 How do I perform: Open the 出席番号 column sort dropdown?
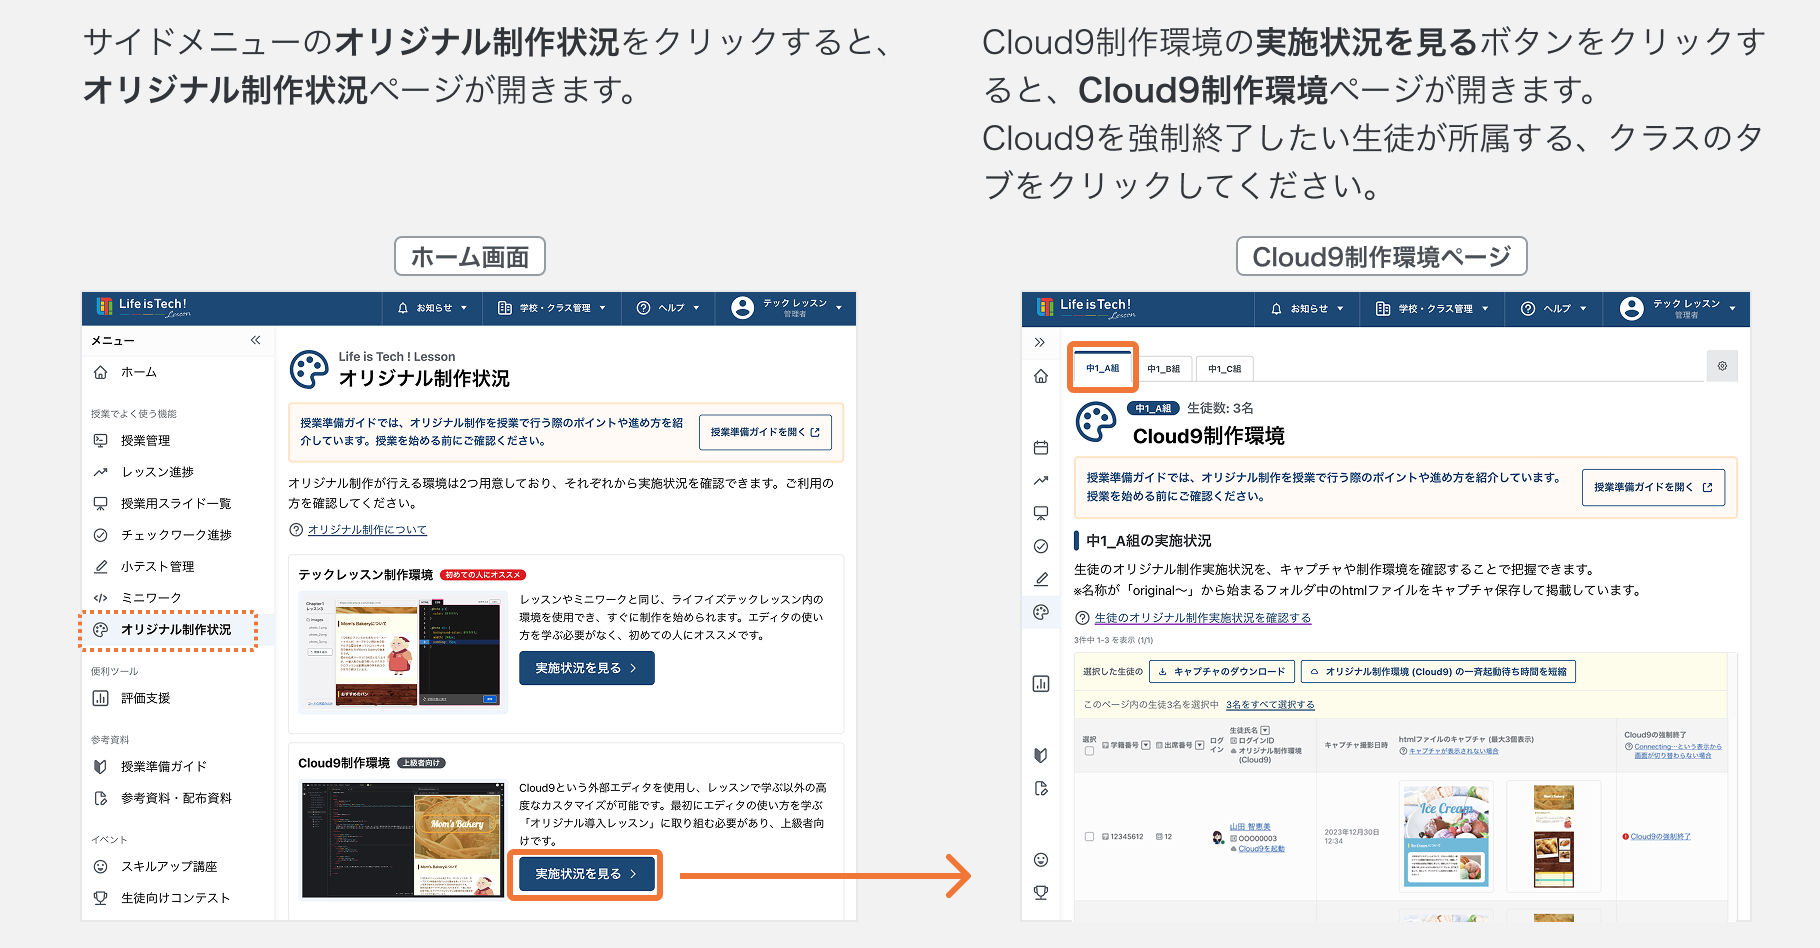tap(1200, 745)
